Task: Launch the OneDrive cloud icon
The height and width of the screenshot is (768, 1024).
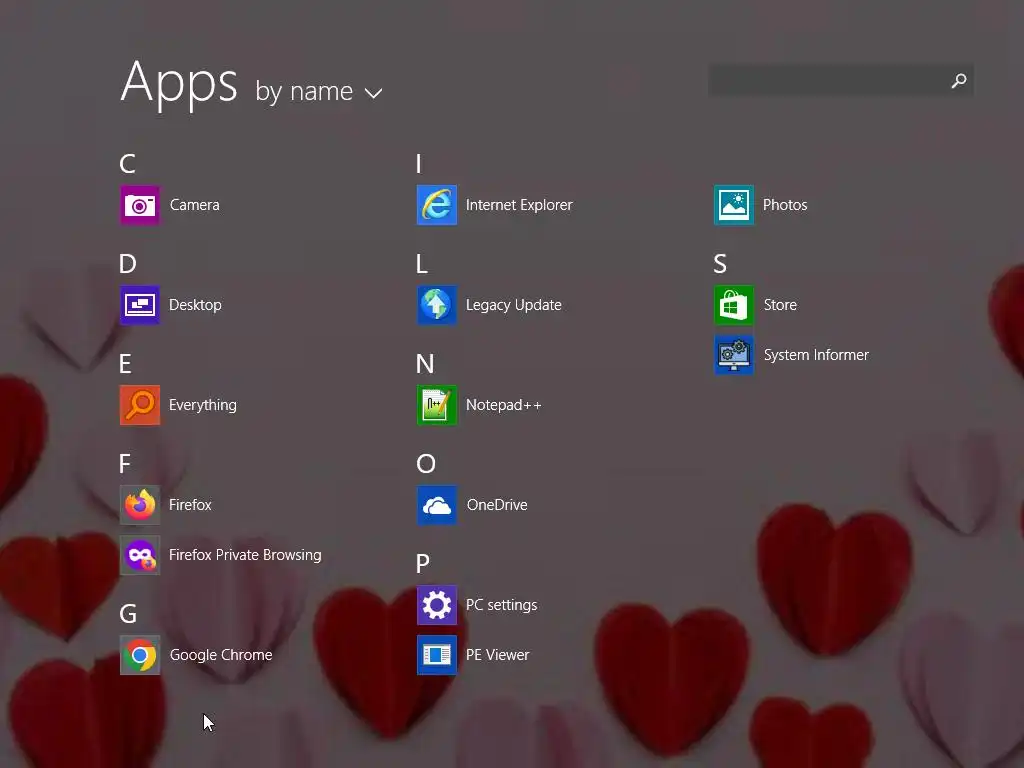Action: (437, 505)
